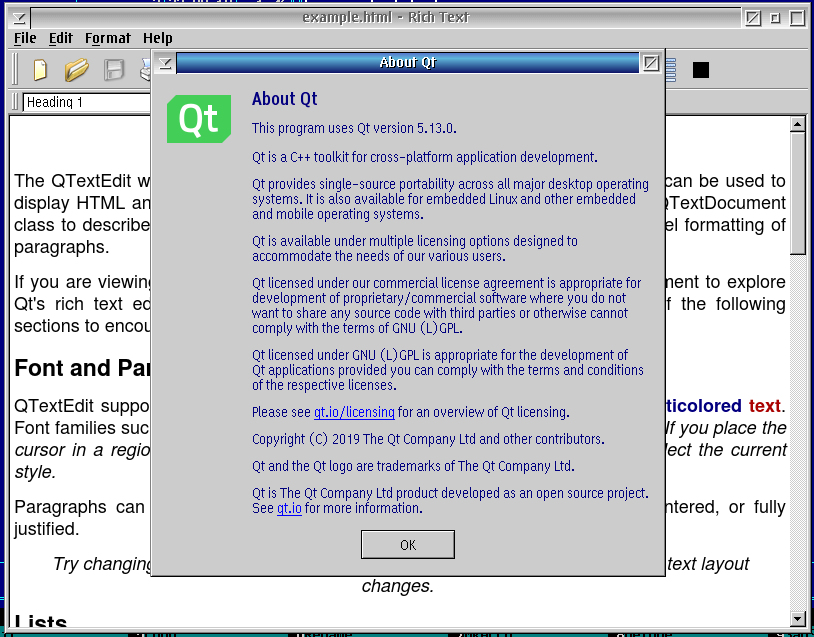Click the word 'changes.' in the editor

(398, 586)
